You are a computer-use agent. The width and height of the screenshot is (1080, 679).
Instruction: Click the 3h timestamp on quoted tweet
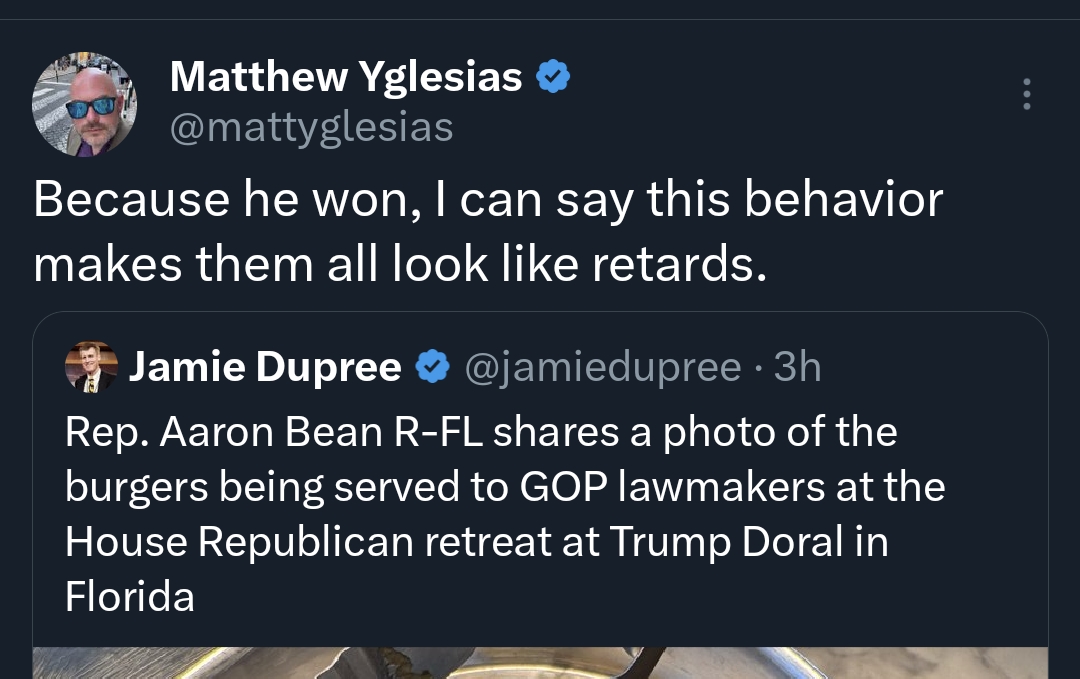pos(797,368)
